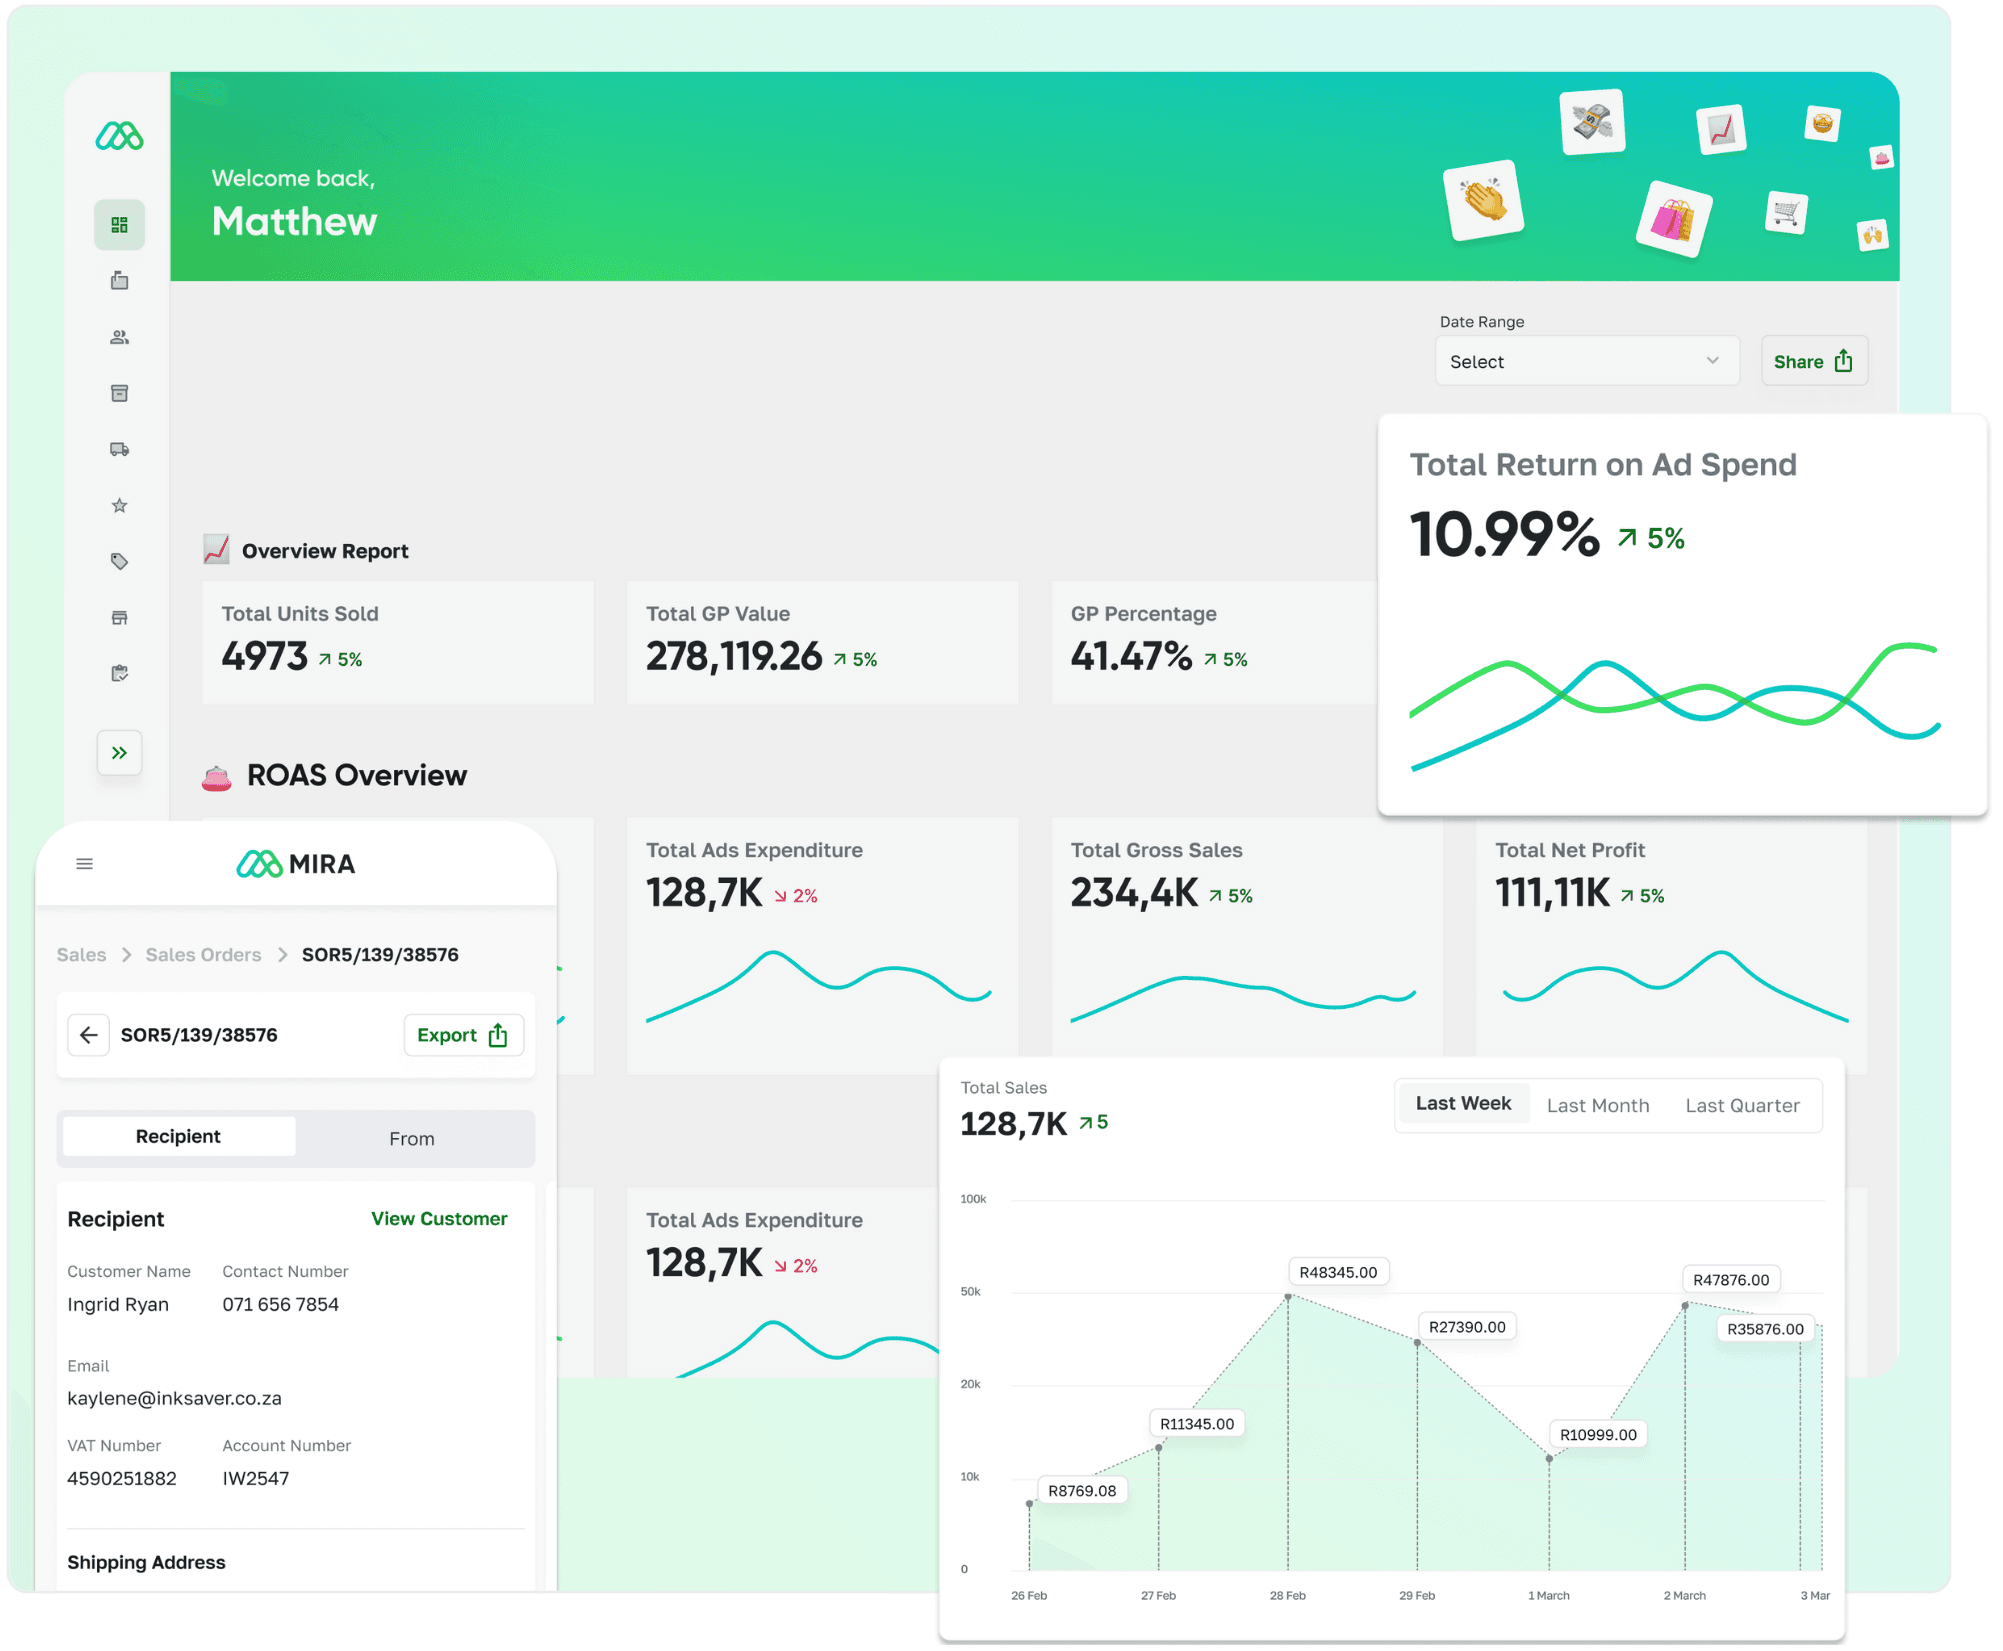Tap the hamburger menu icon beside MIRA

(x=85, y=864)
